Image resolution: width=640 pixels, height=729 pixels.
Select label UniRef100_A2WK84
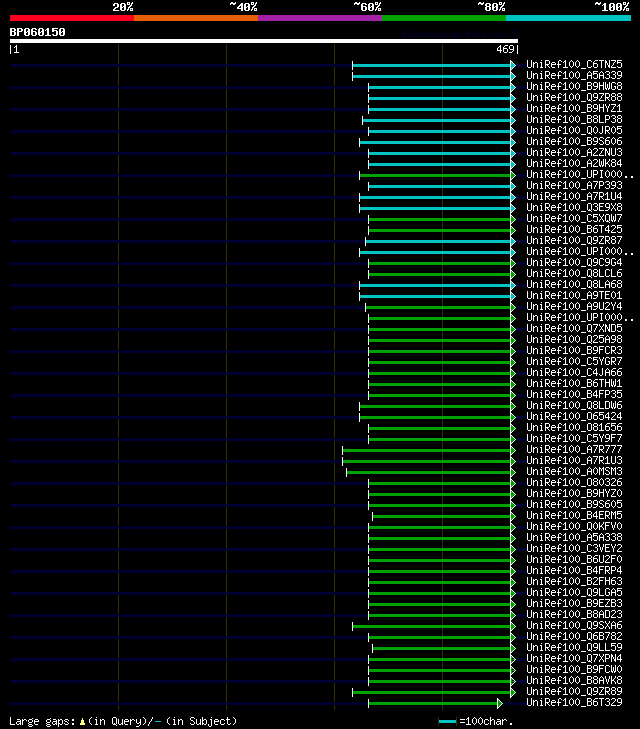tap(574, 163)
